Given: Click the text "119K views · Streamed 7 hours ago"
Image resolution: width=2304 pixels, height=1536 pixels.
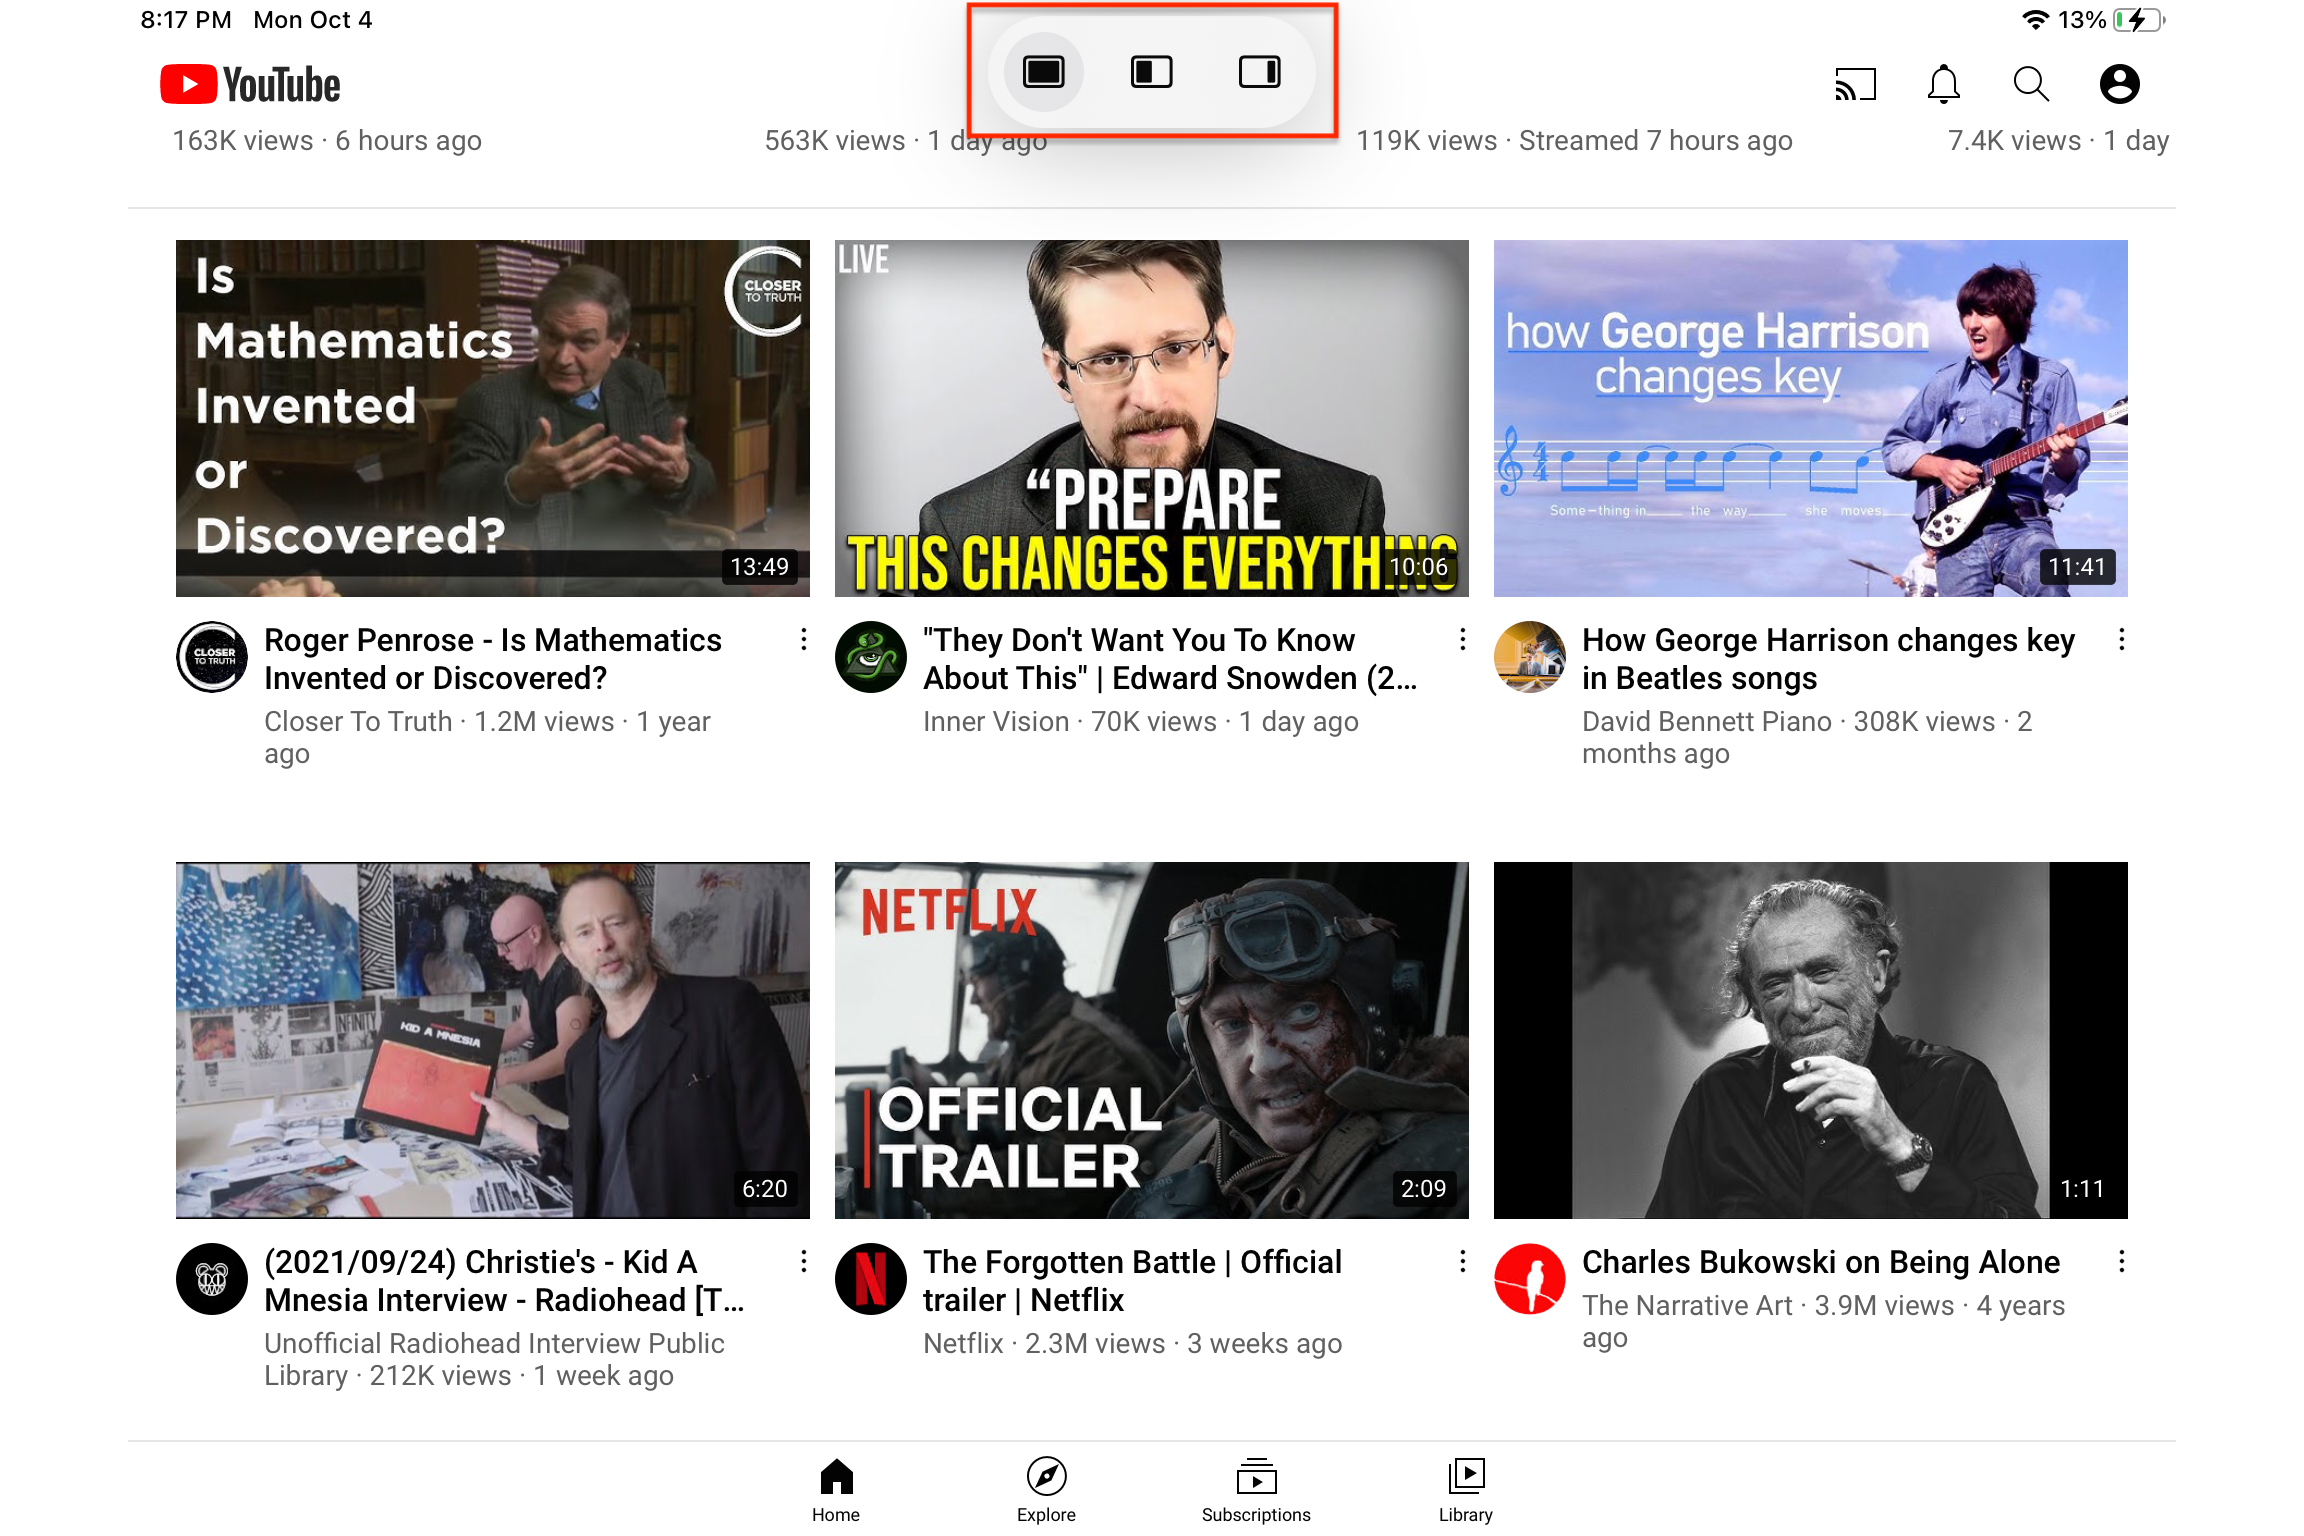Looking at the screenshot, I should click(x=1574, y=141).
